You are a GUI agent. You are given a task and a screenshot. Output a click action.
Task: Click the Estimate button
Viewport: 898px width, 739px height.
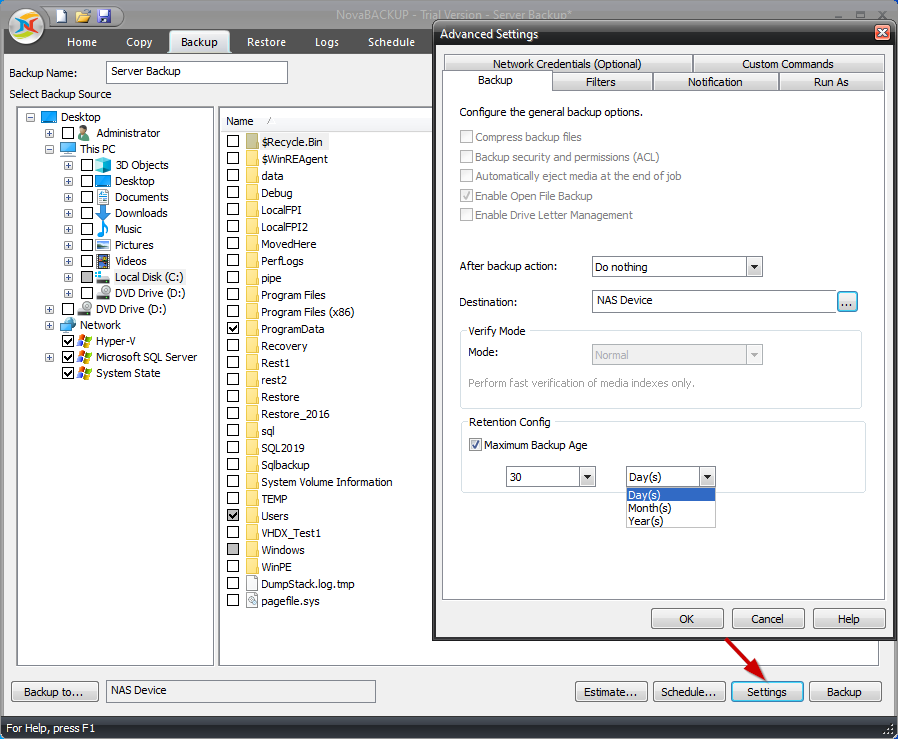(x=611, y=691)
